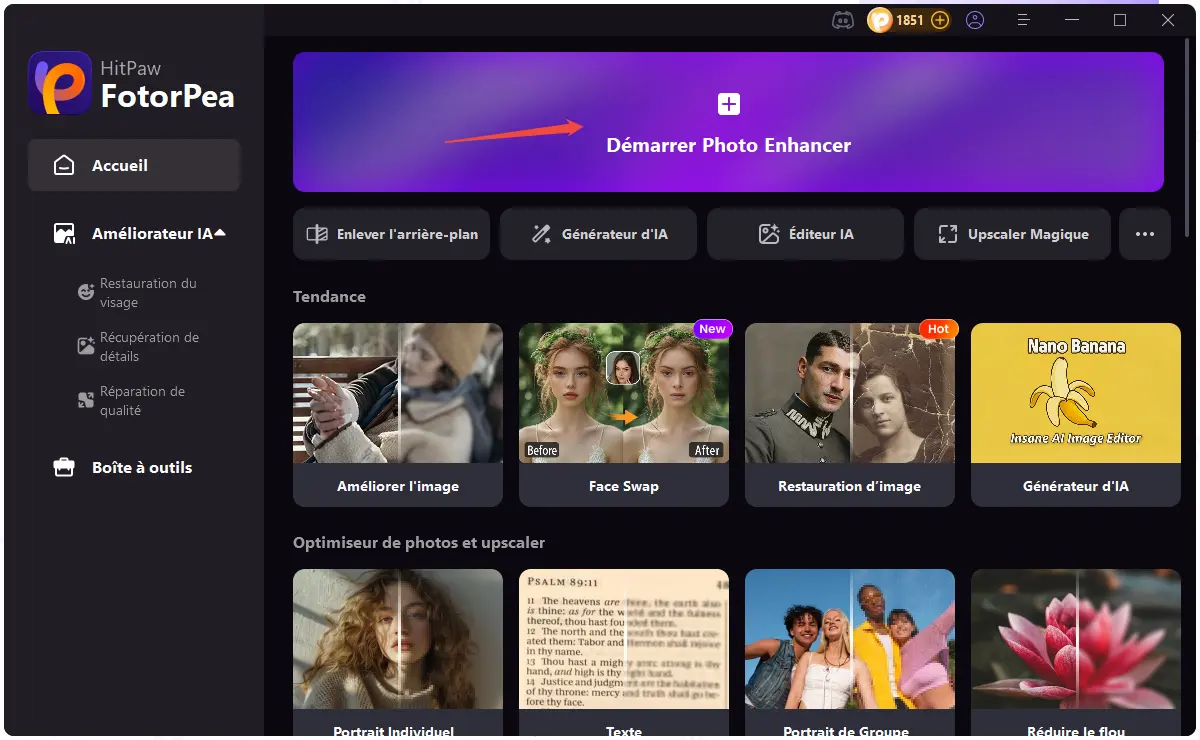Open the Générateur d'IA tool icon
1200x740 pixels.
coord(540,234)
